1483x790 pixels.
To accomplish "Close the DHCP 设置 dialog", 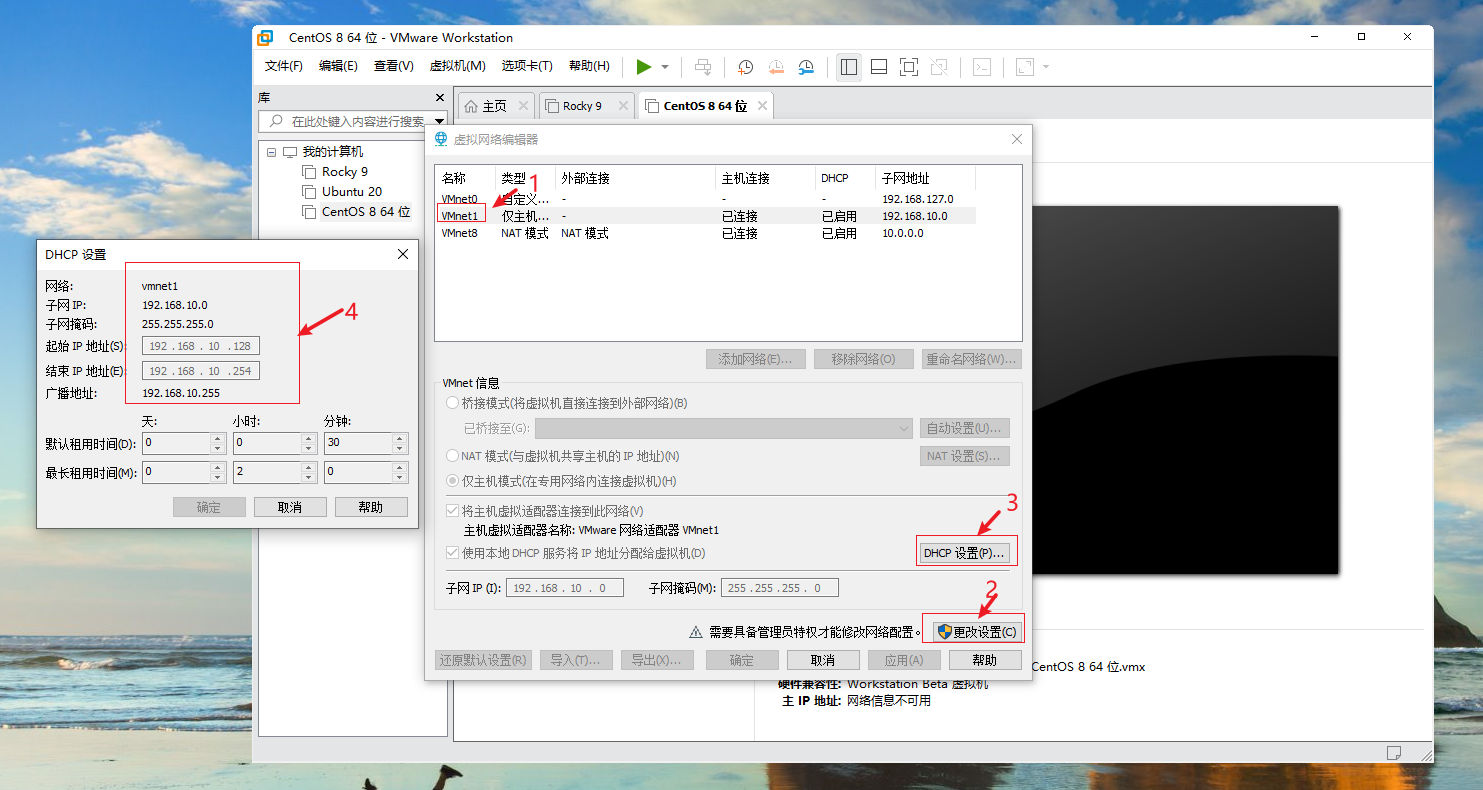I will pos(403,254).
